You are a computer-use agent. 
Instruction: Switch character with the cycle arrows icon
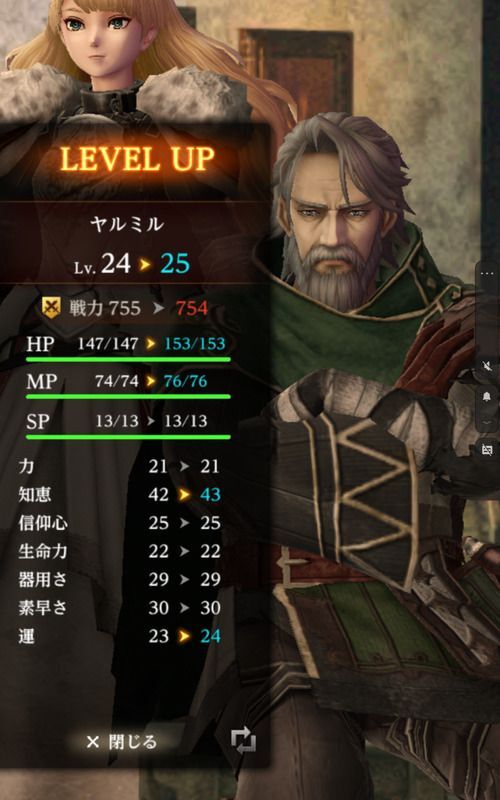click(243, 740)
